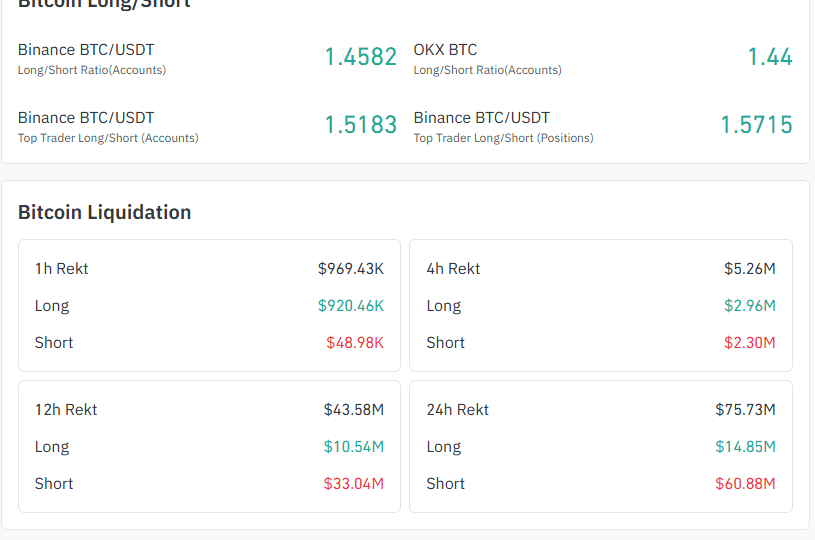This screenshot has width=815, height=540.
Task: Click the Long label in 1h Rekt card
Action: 52,306
